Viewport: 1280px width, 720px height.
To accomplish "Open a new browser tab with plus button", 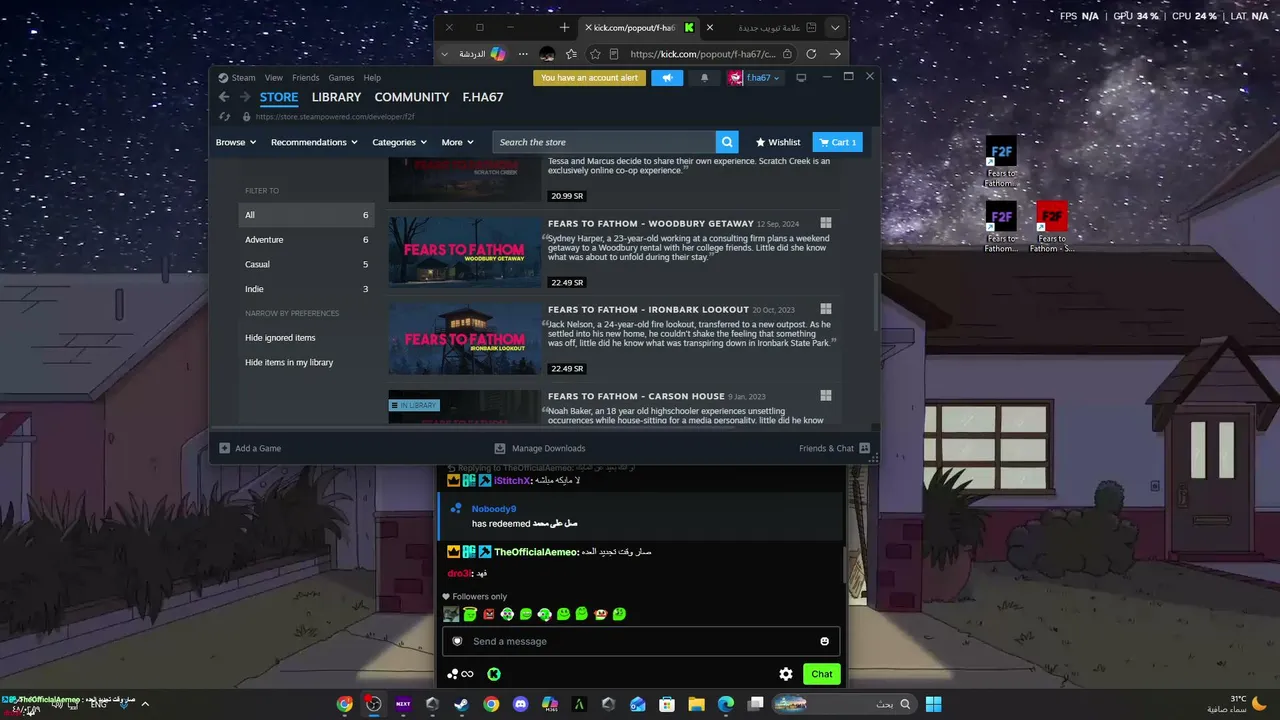I will tap(564, 27).
